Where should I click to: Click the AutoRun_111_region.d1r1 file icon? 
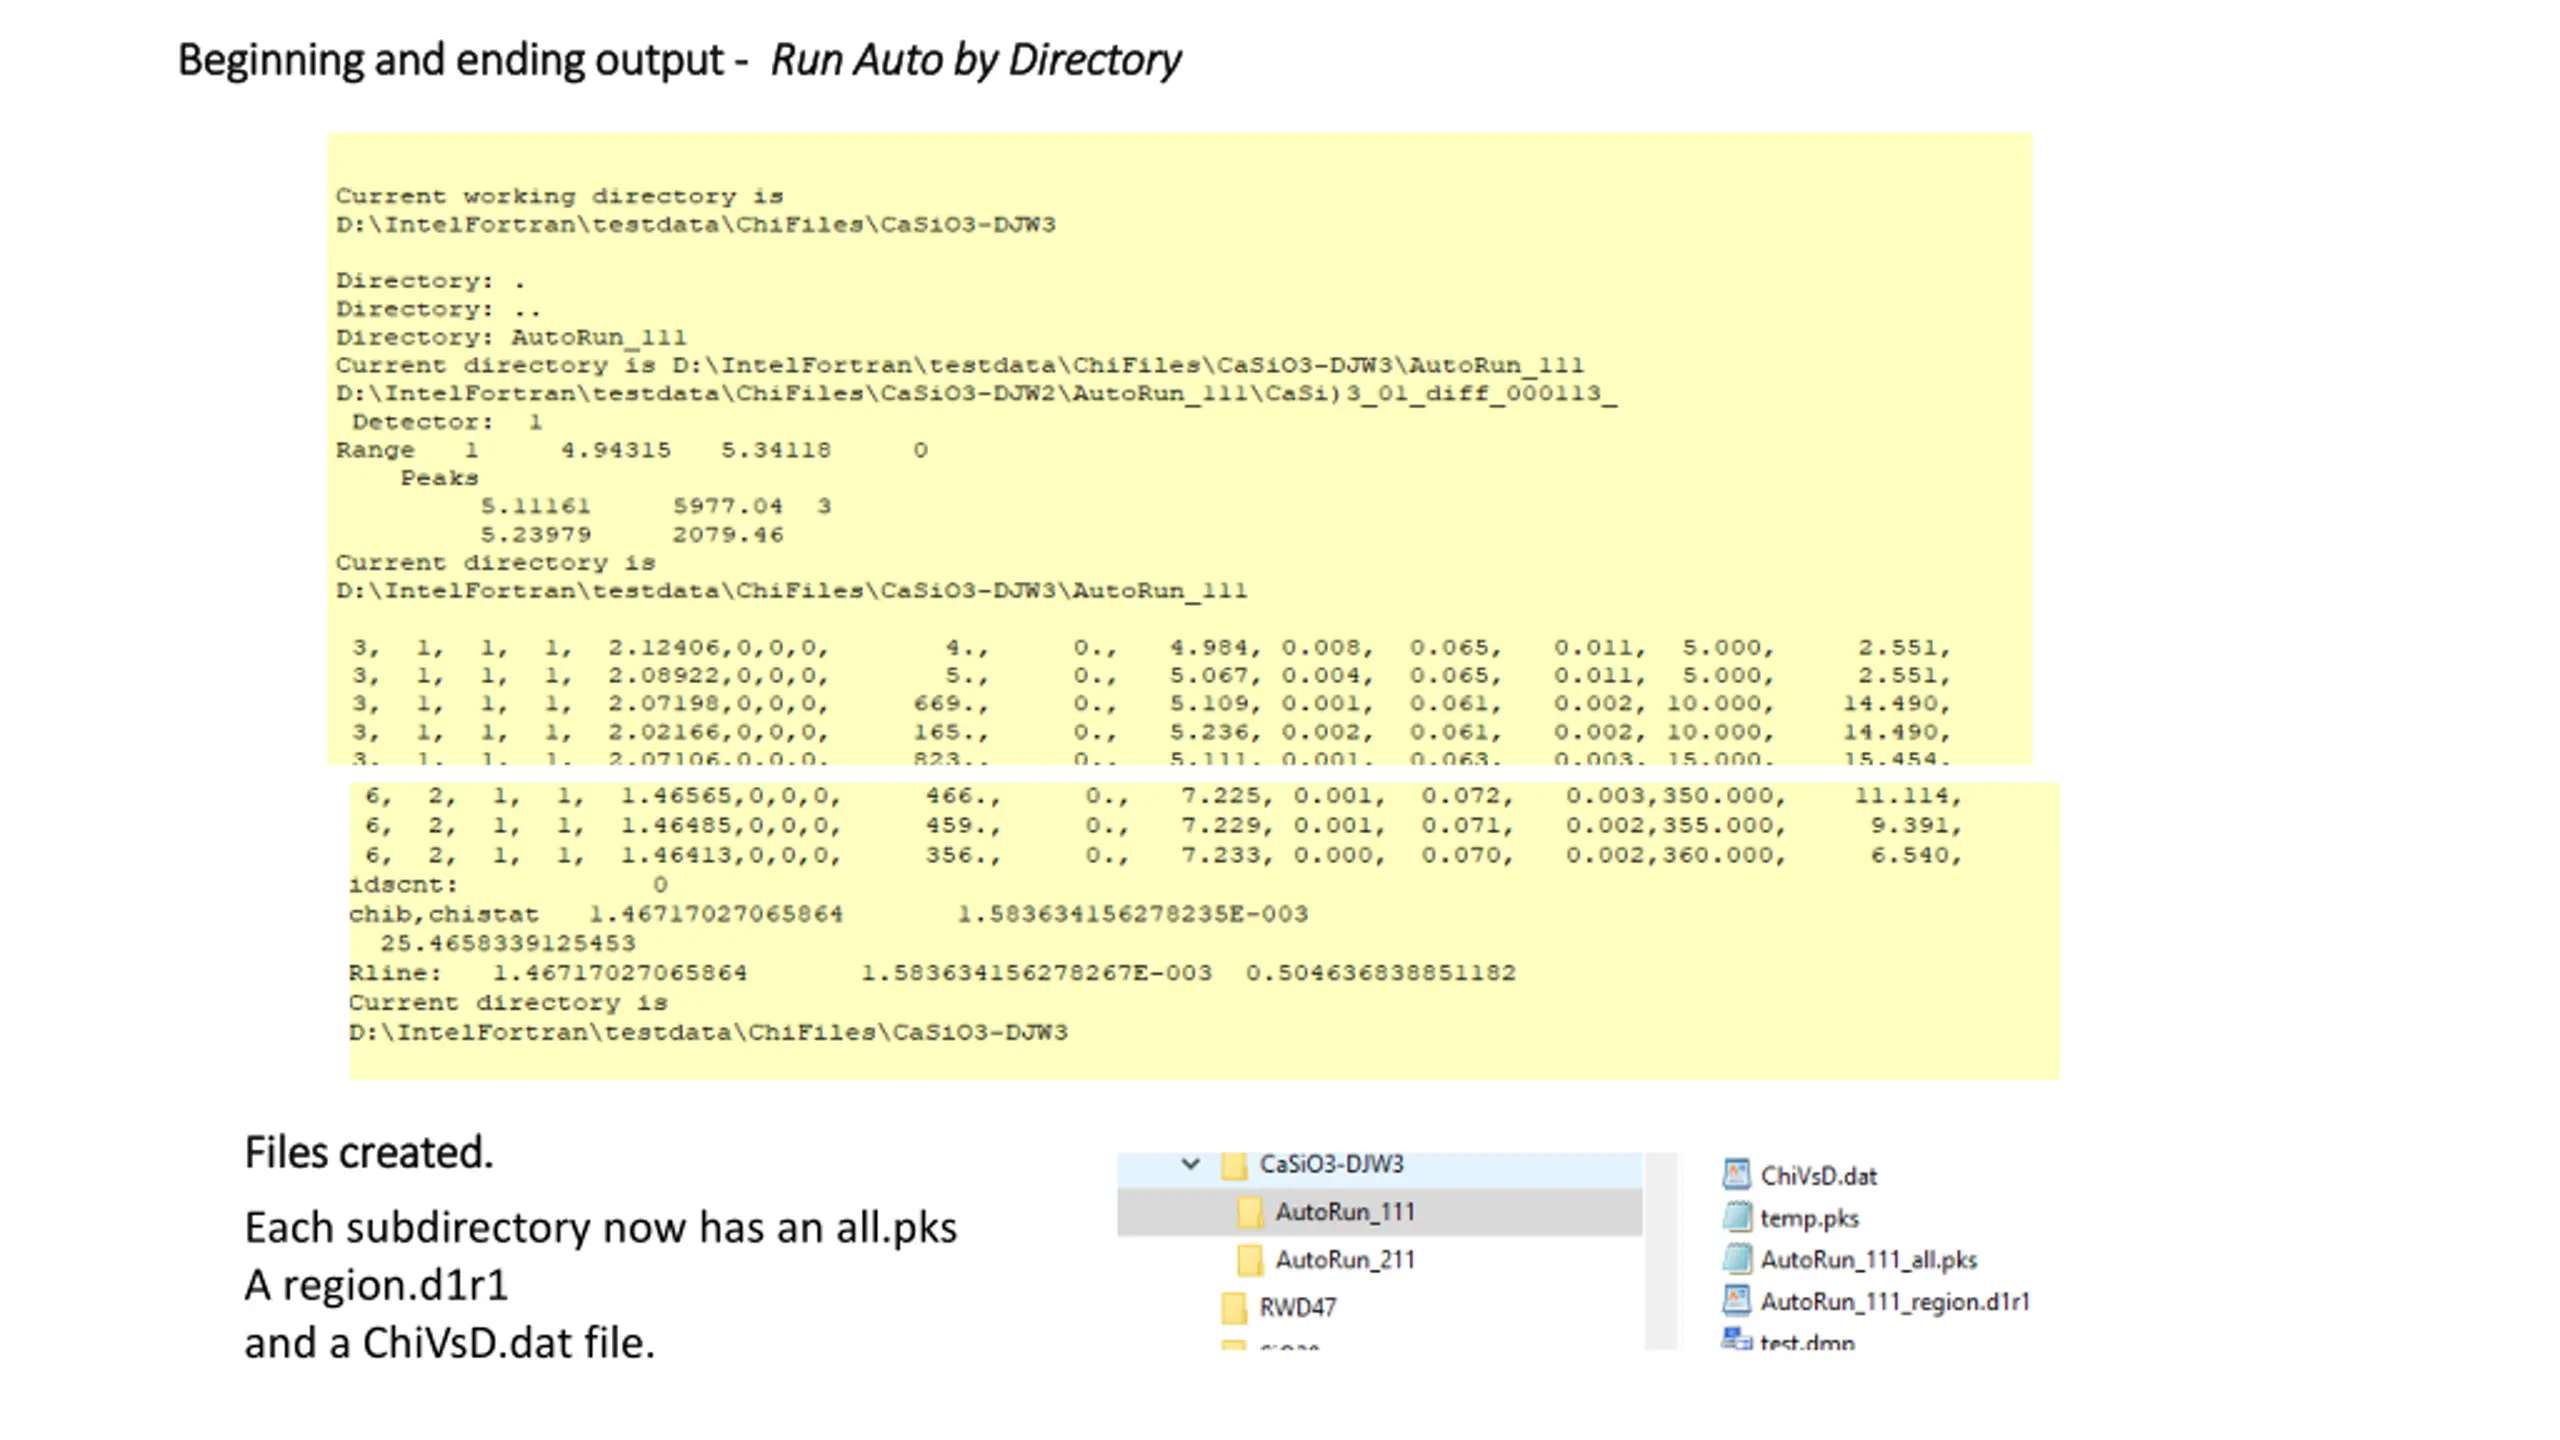click(x=1737, y=1301)
